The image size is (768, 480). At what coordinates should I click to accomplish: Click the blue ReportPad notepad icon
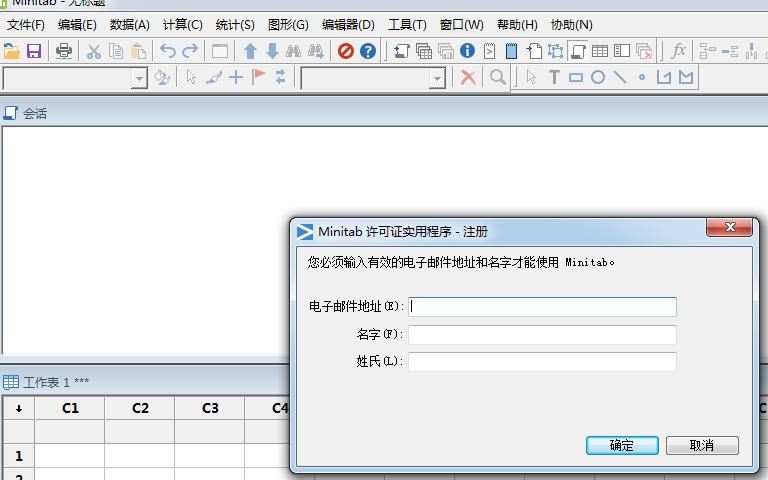[x=511, y=51]
